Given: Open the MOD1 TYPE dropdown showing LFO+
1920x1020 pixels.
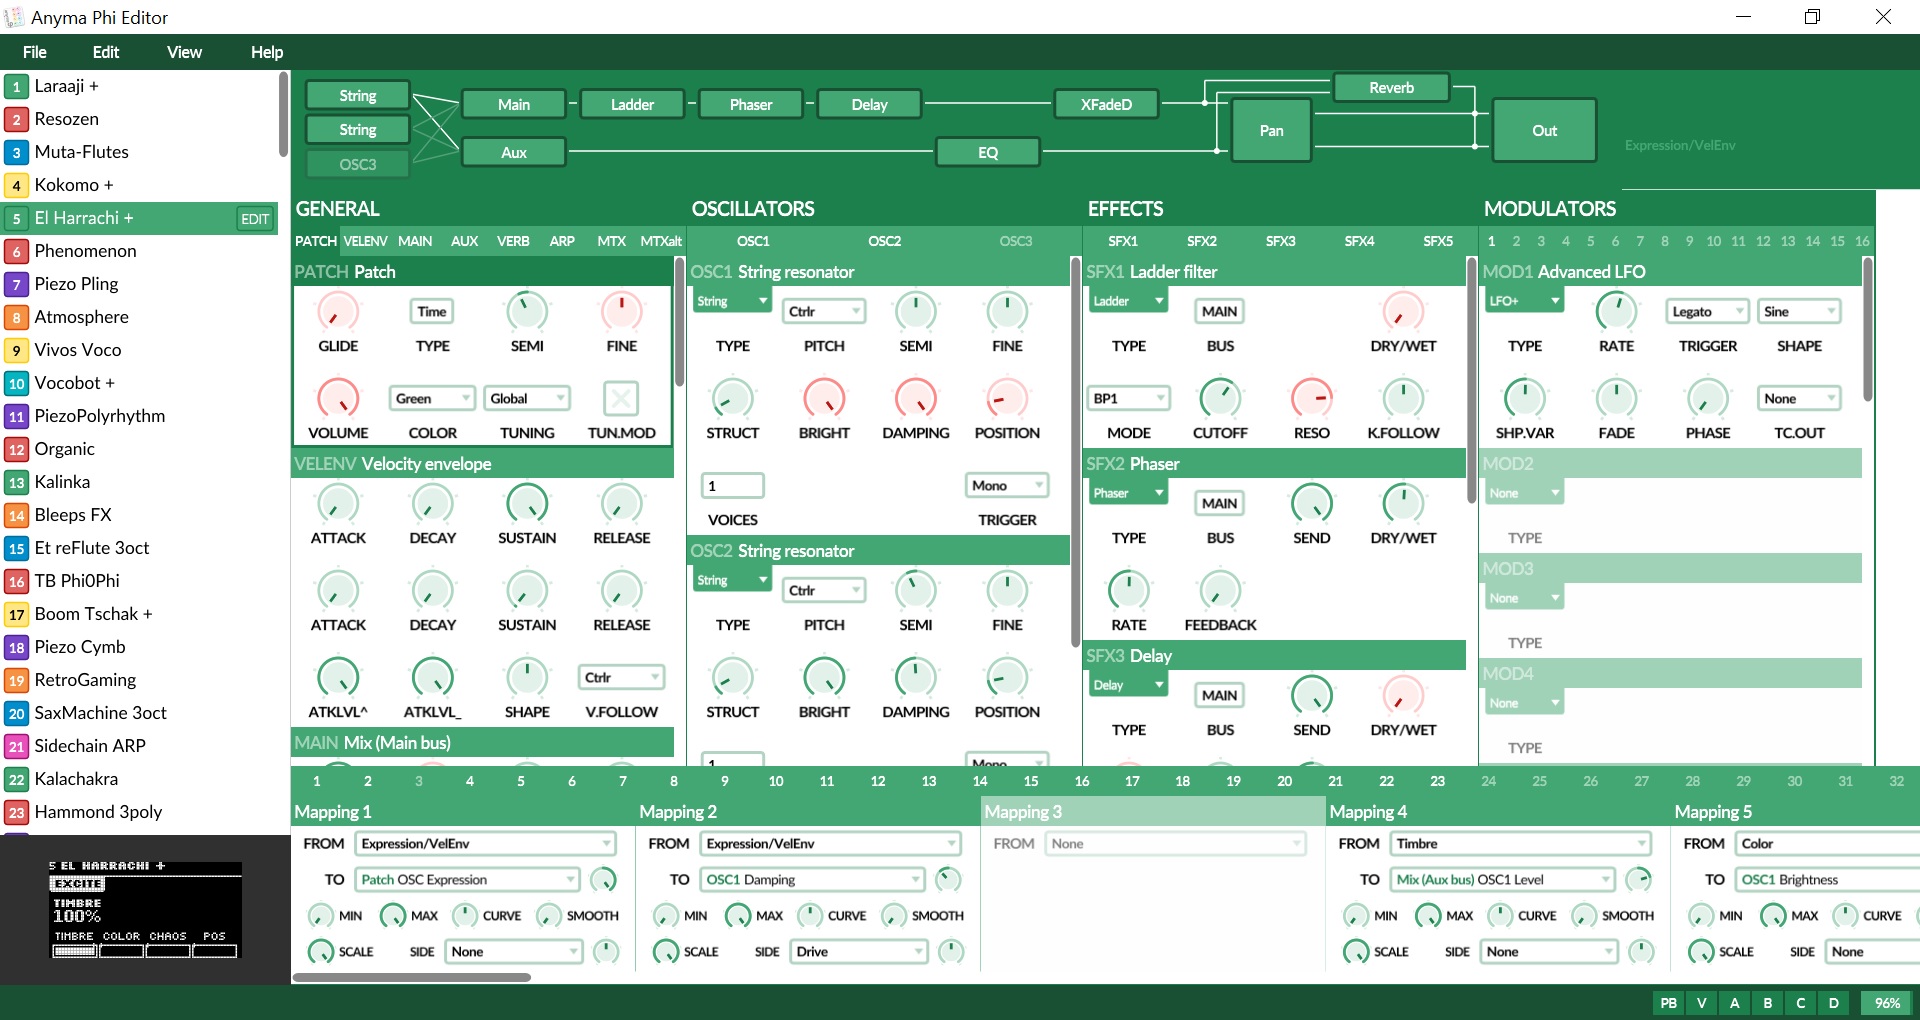Looking at the screenshot, I should 1524,301.
